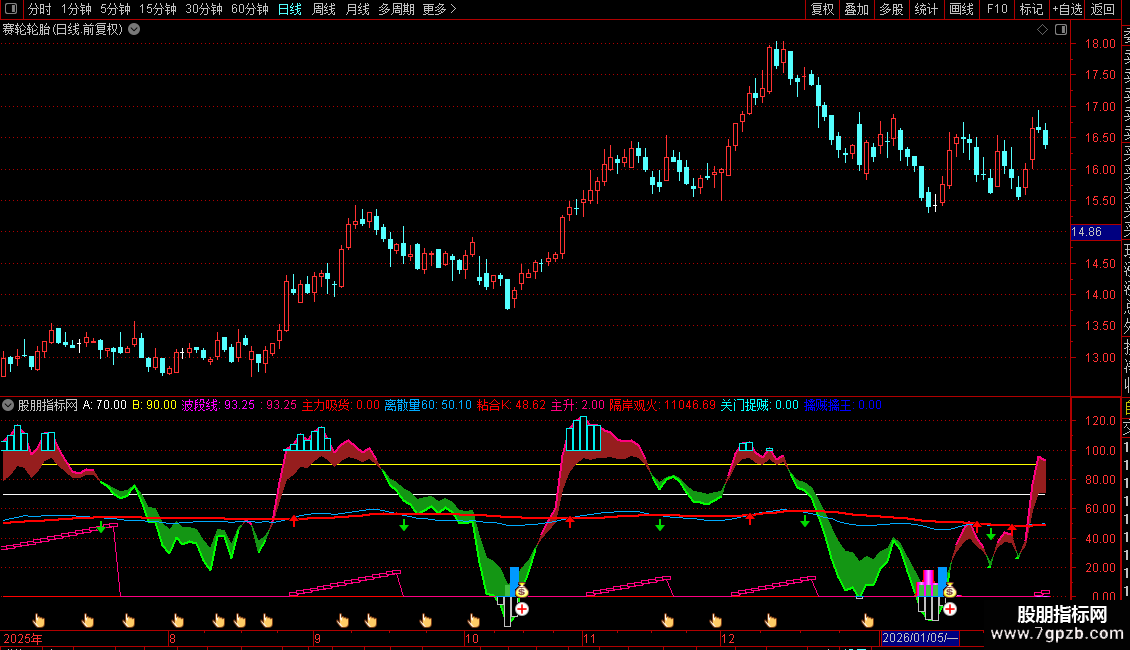This screenshot has width=1130, height=650.
Task: Click the 统计 statistics button
Action: point(926,9)
